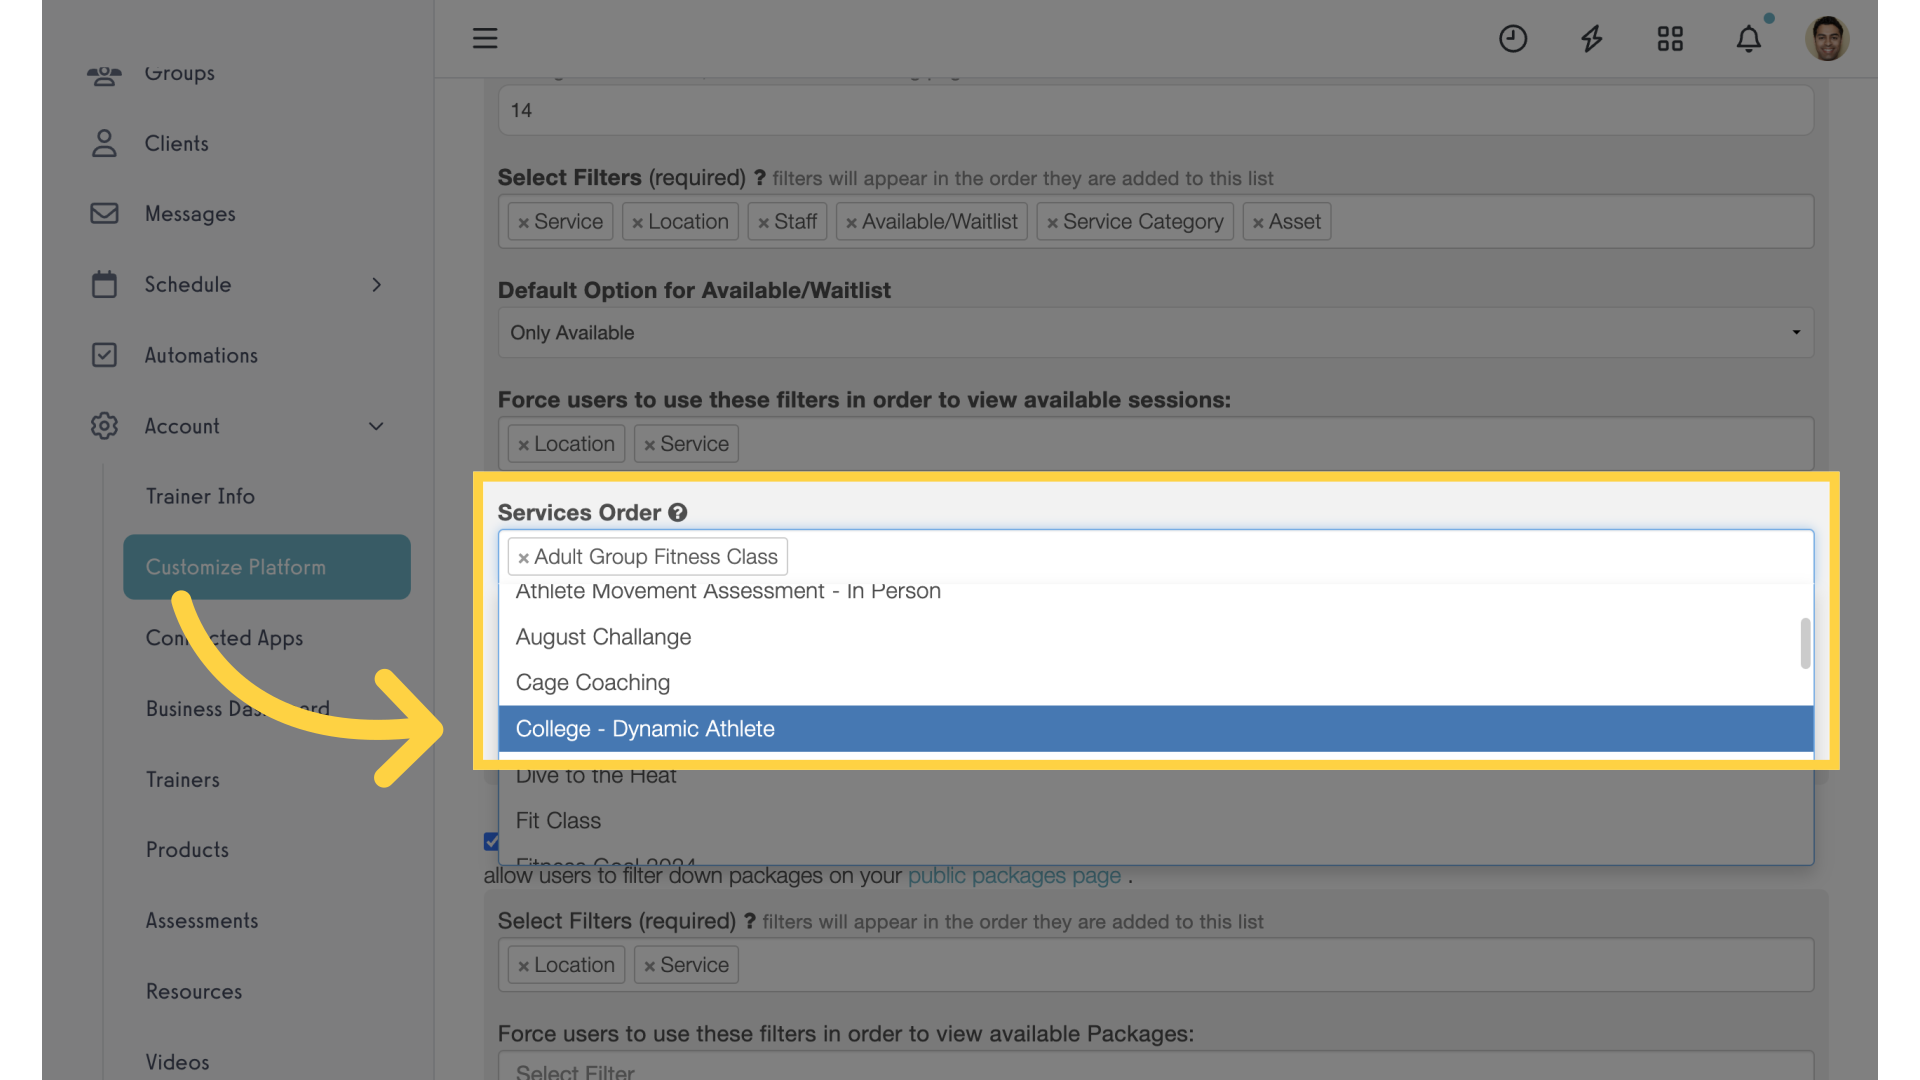Click the Messages sidebar icon

(x=104, y=214)
